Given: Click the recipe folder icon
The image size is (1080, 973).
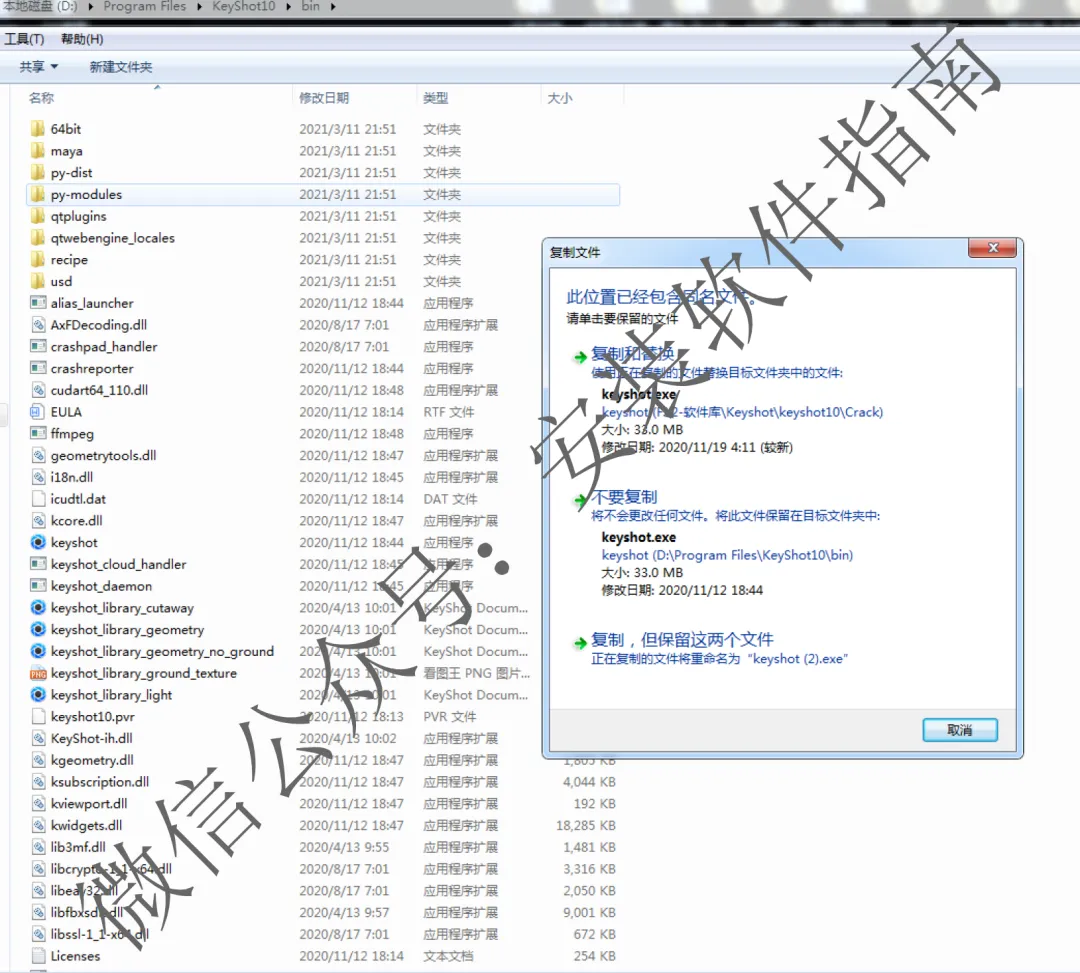Looking at the screenshot, I should 38,260.
